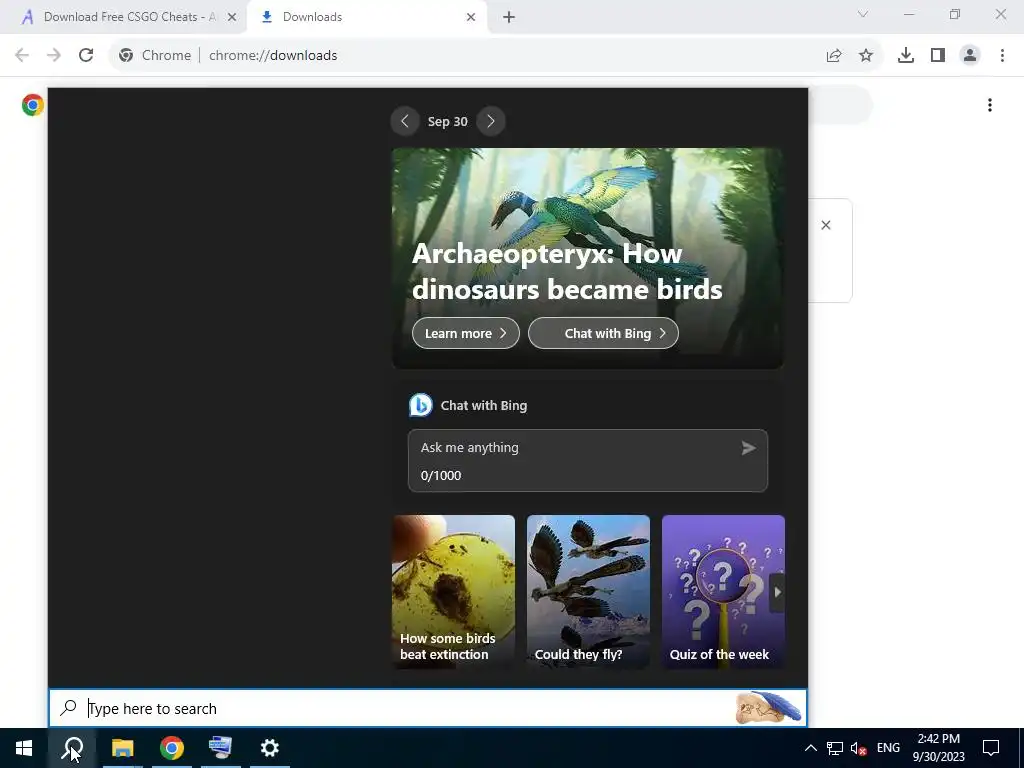Open Google Chrome from the taskbar
Viewport: 1024px width, 768px height.
click(x=172, y=748)
